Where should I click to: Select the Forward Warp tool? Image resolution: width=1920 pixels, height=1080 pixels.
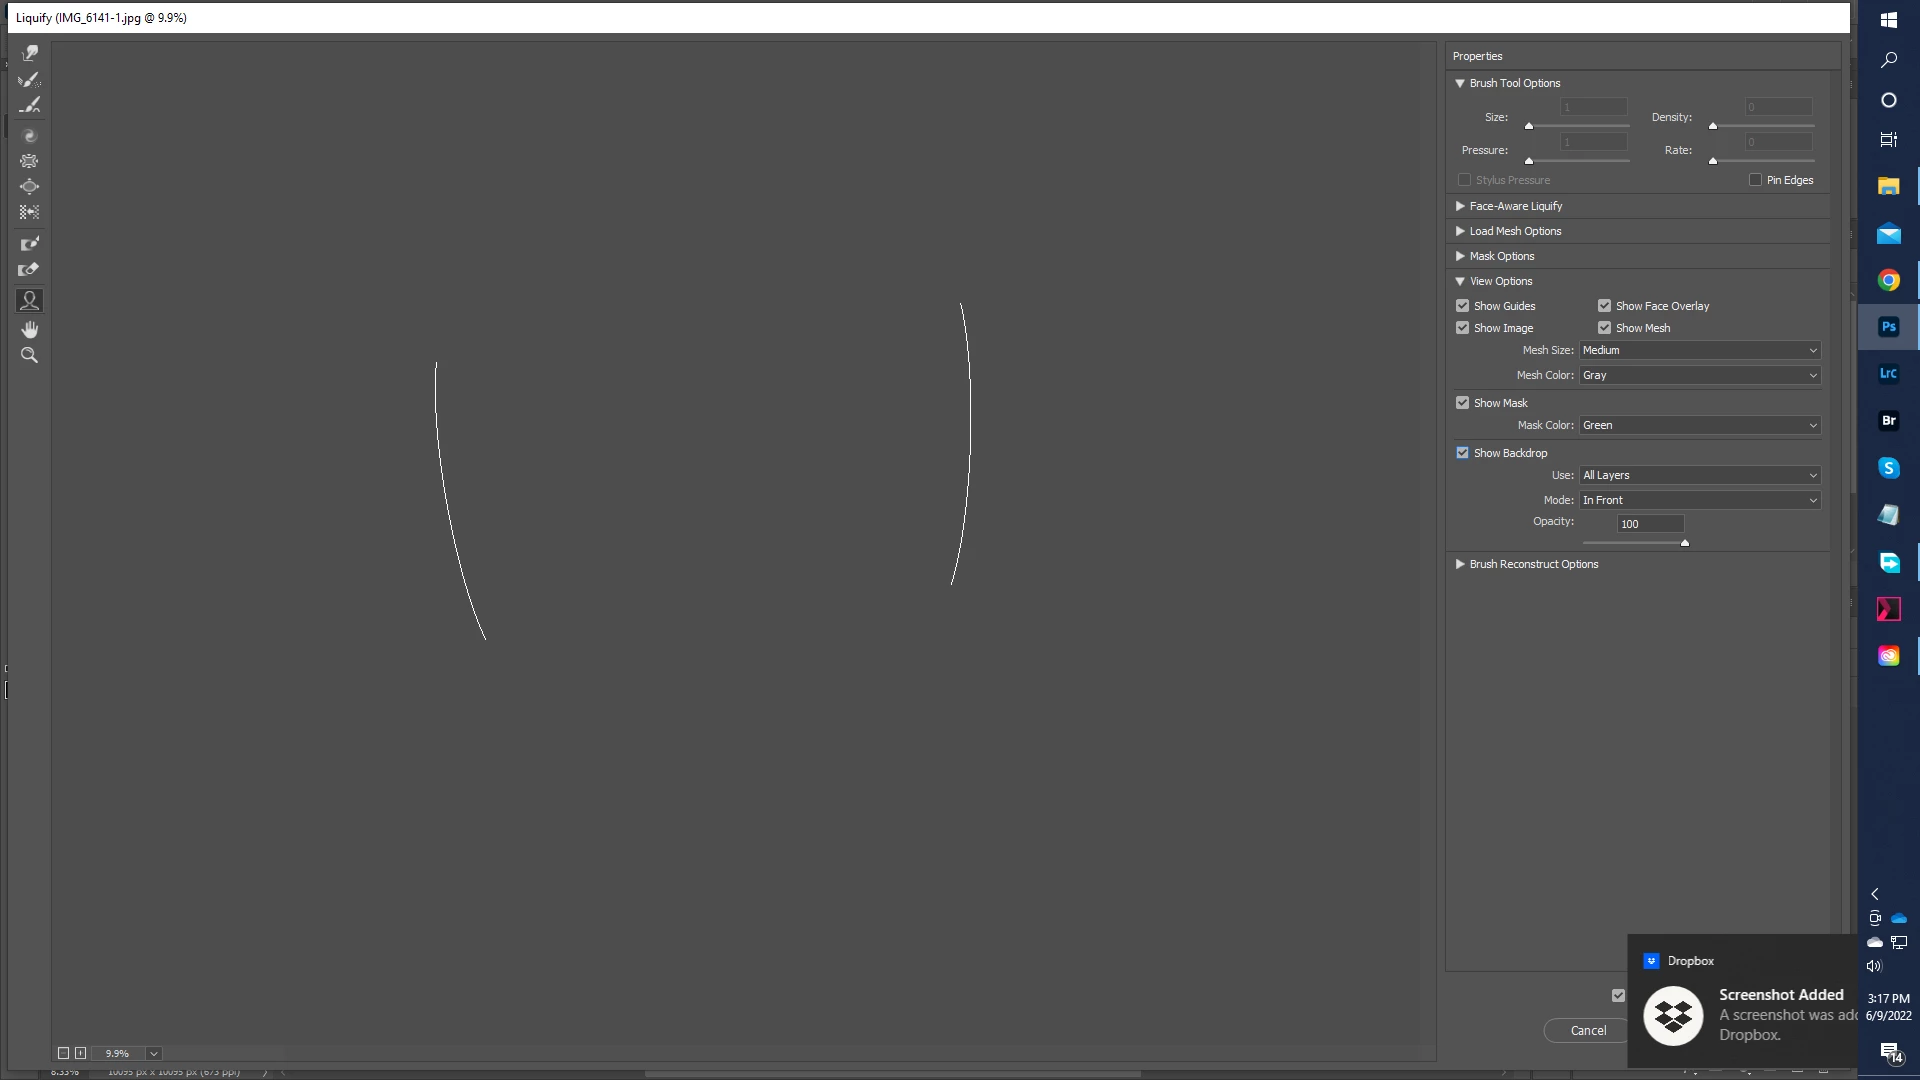[x=30, y=53]
